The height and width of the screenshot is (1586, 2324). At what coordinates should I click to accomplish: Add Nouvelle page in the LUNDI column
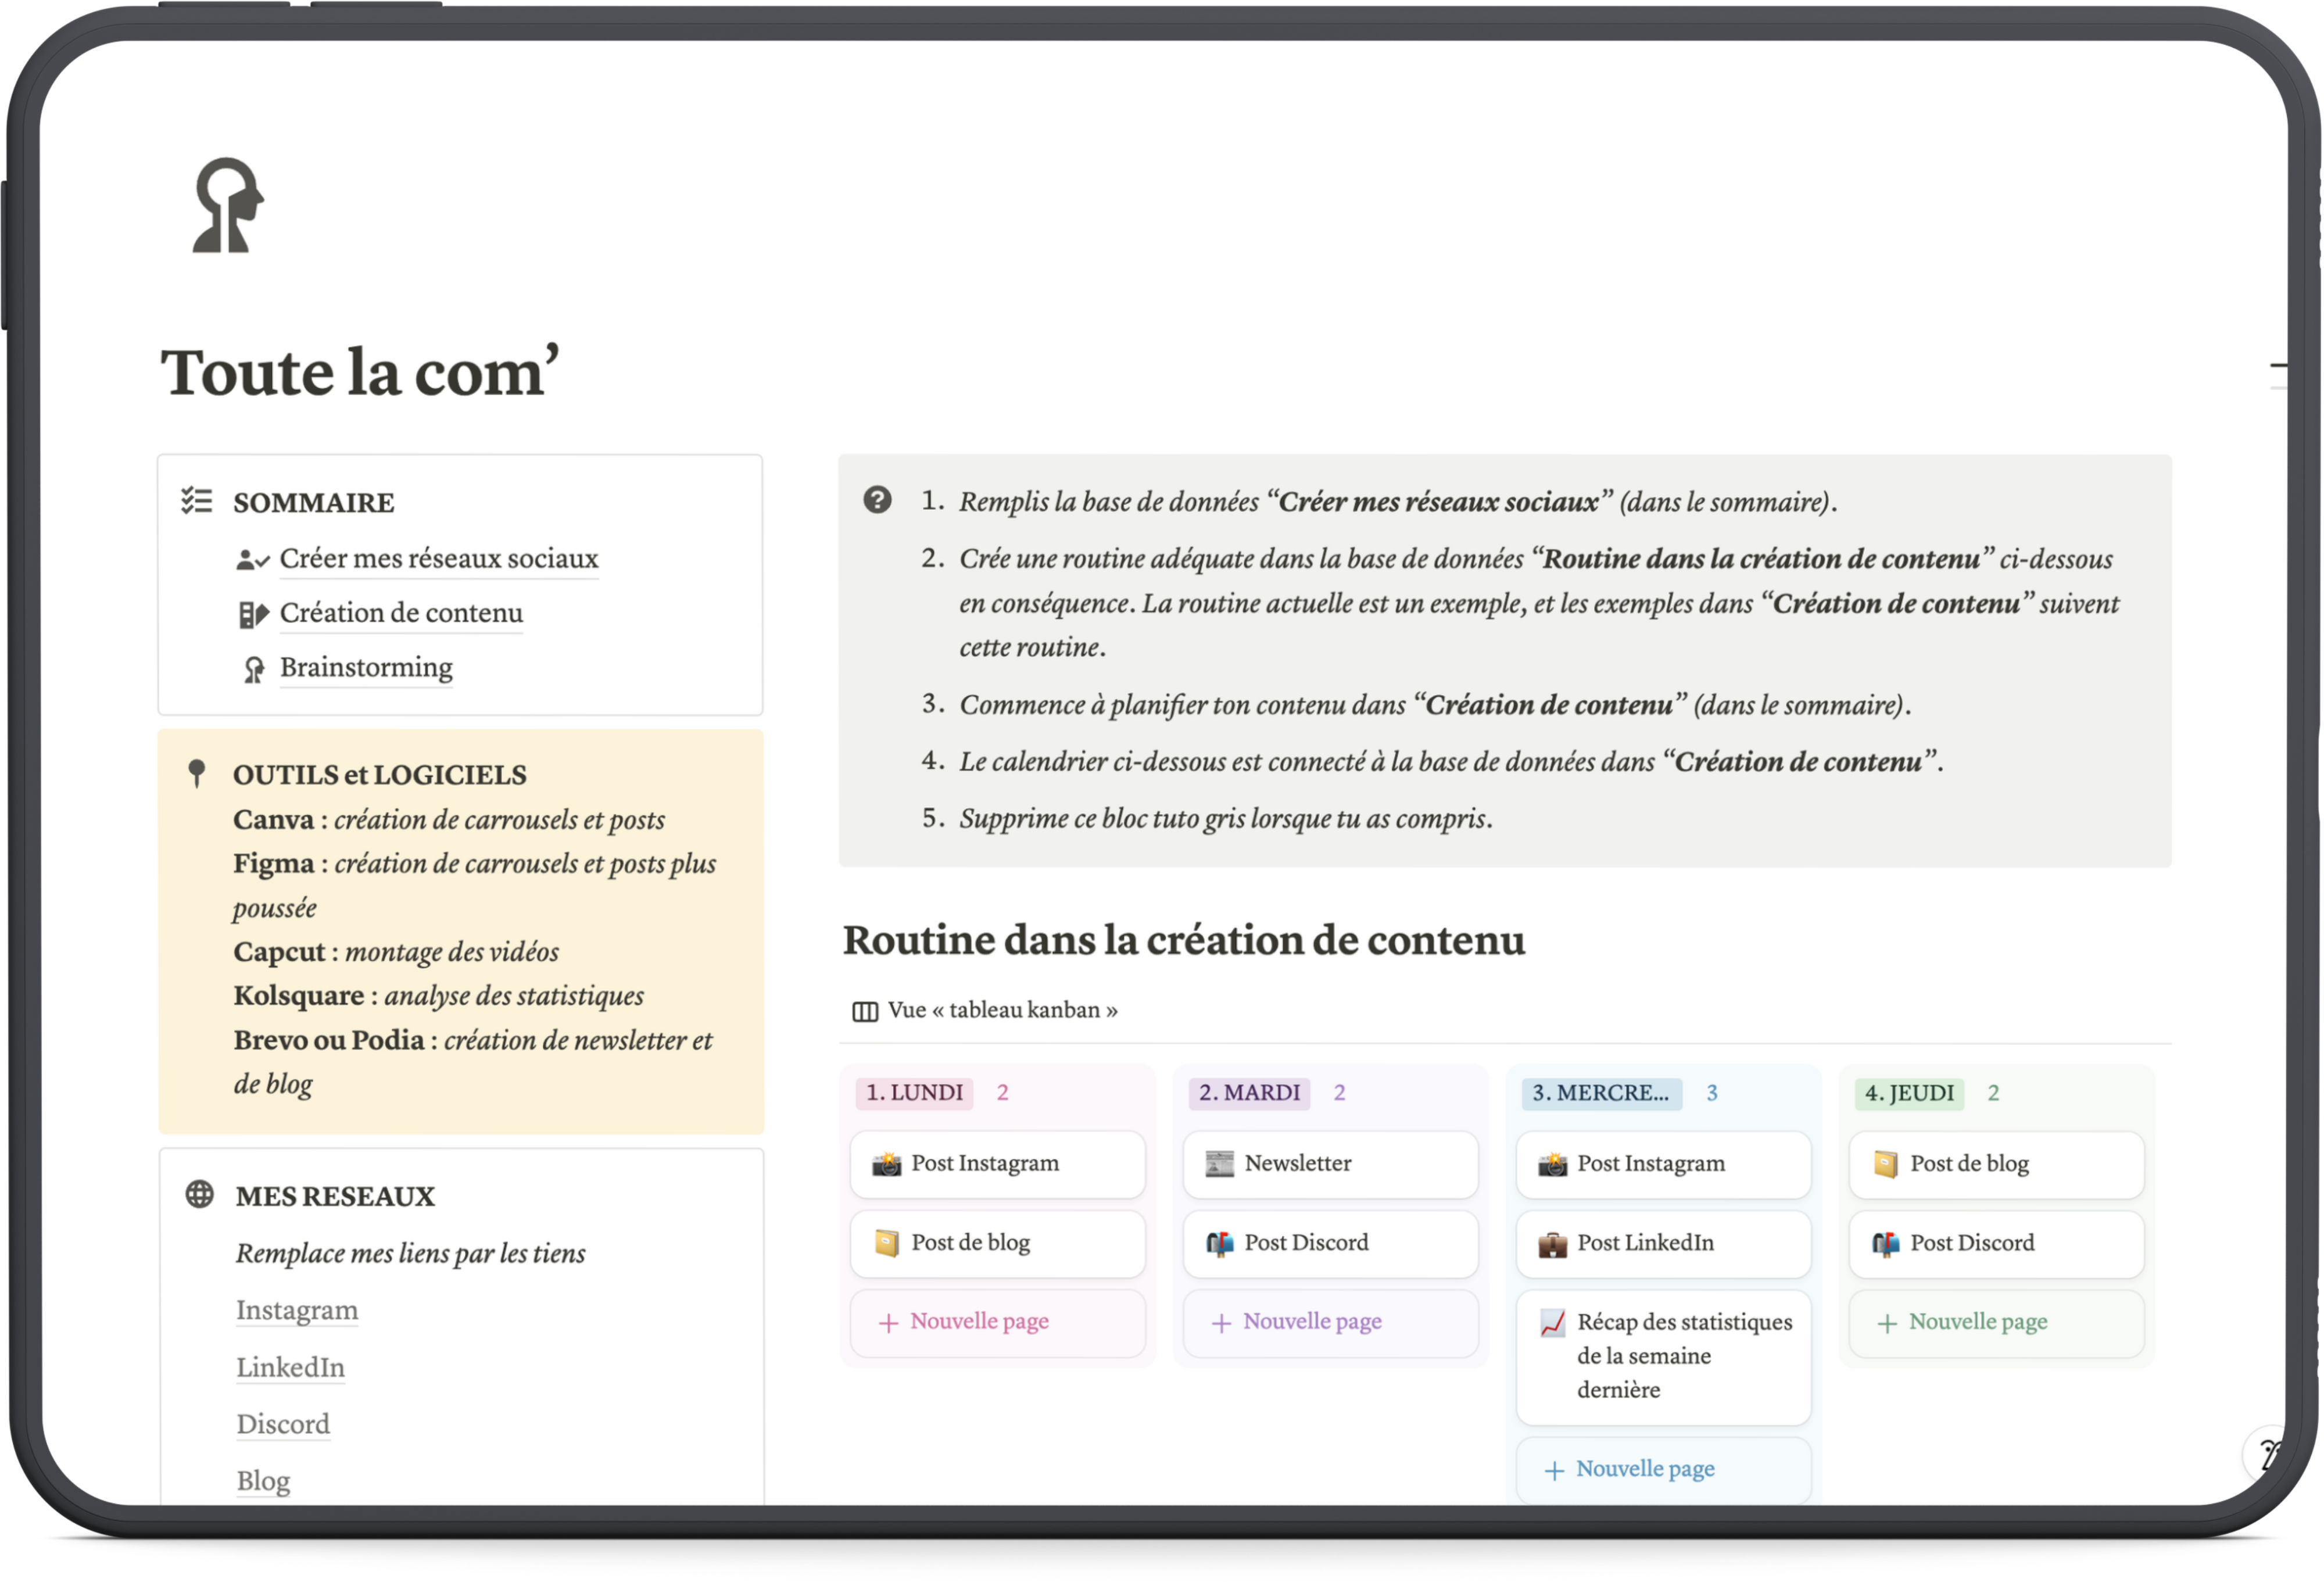979,1322
